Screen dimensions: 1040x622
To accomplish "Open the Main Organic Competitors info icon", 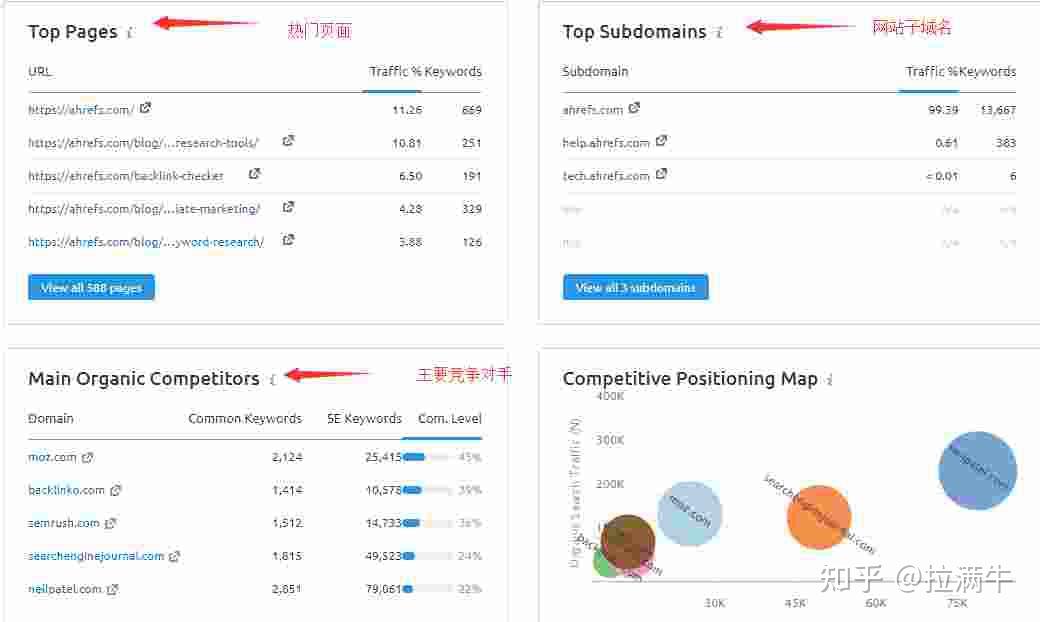I will point(273,380).
